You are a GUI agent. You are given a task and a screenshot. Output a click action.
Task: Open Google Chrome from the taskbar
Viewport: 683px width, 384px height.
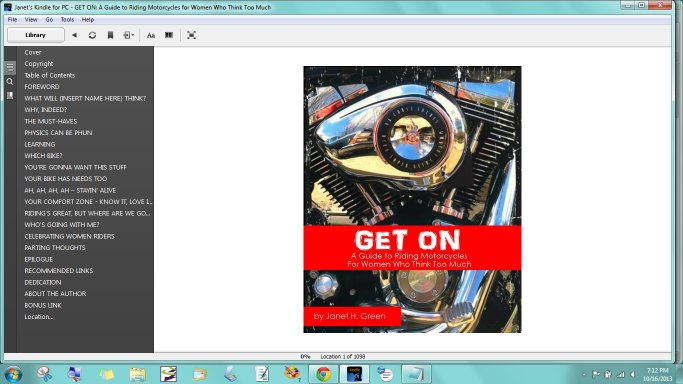324,374
